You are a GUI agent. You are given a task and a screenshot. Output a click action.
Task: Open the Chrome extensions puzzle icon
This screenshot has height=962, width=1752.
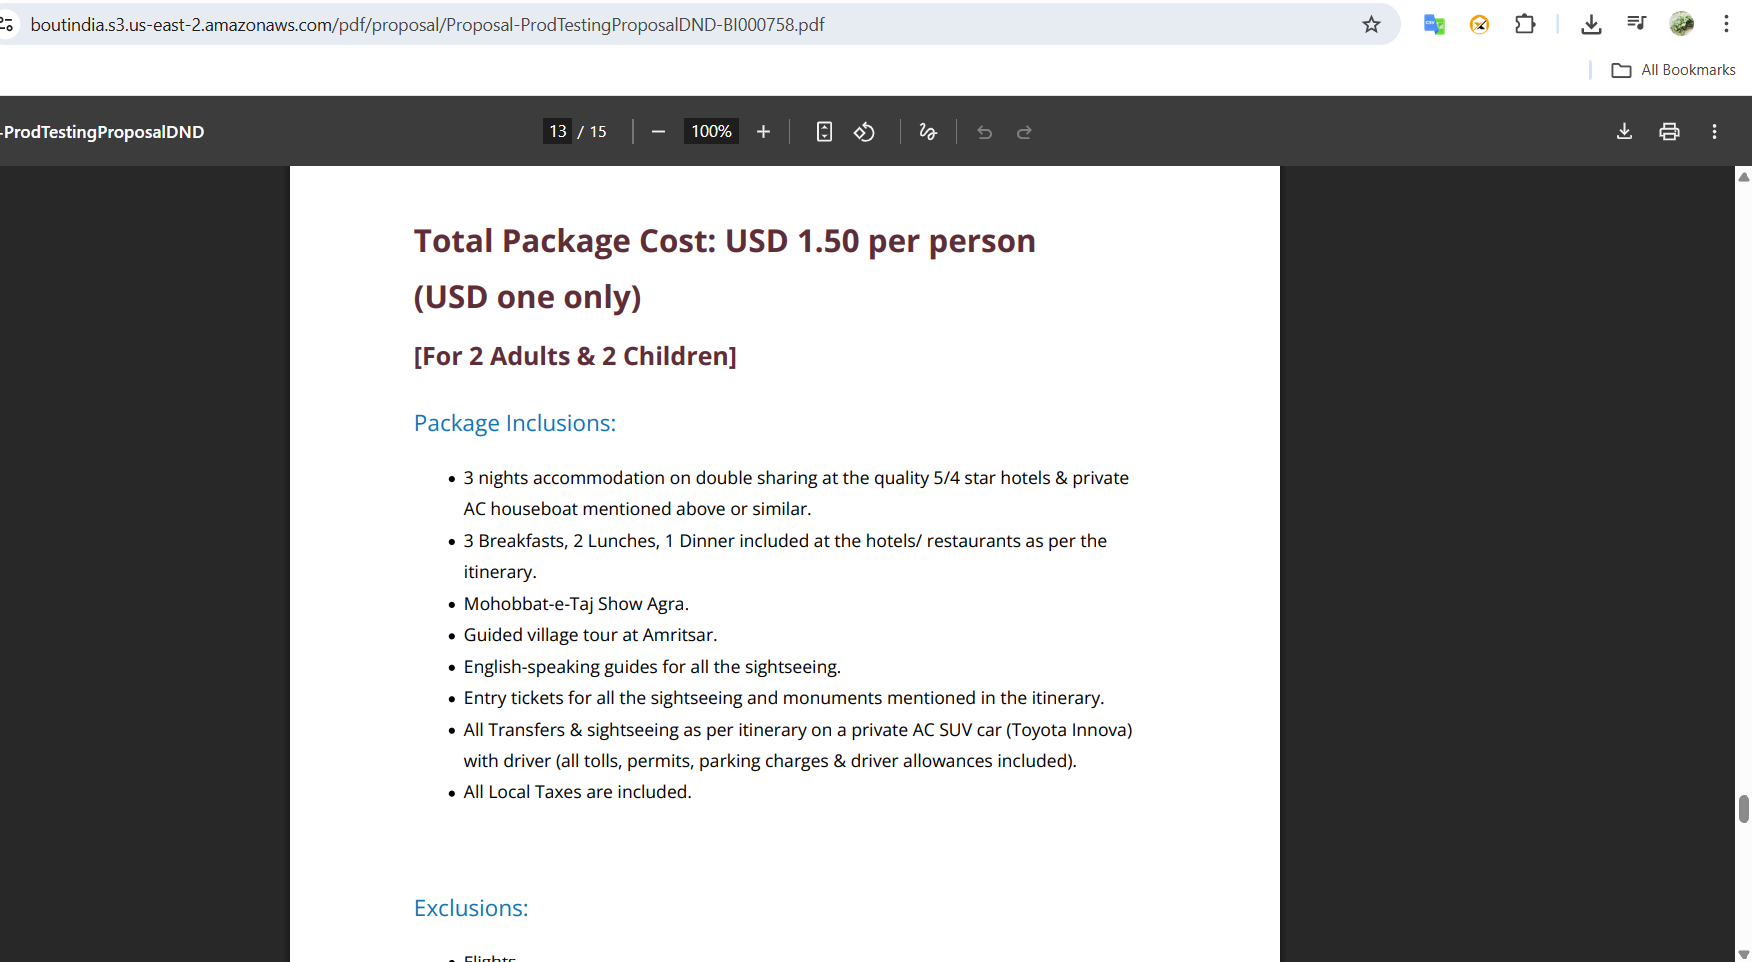click(1525, 24)
